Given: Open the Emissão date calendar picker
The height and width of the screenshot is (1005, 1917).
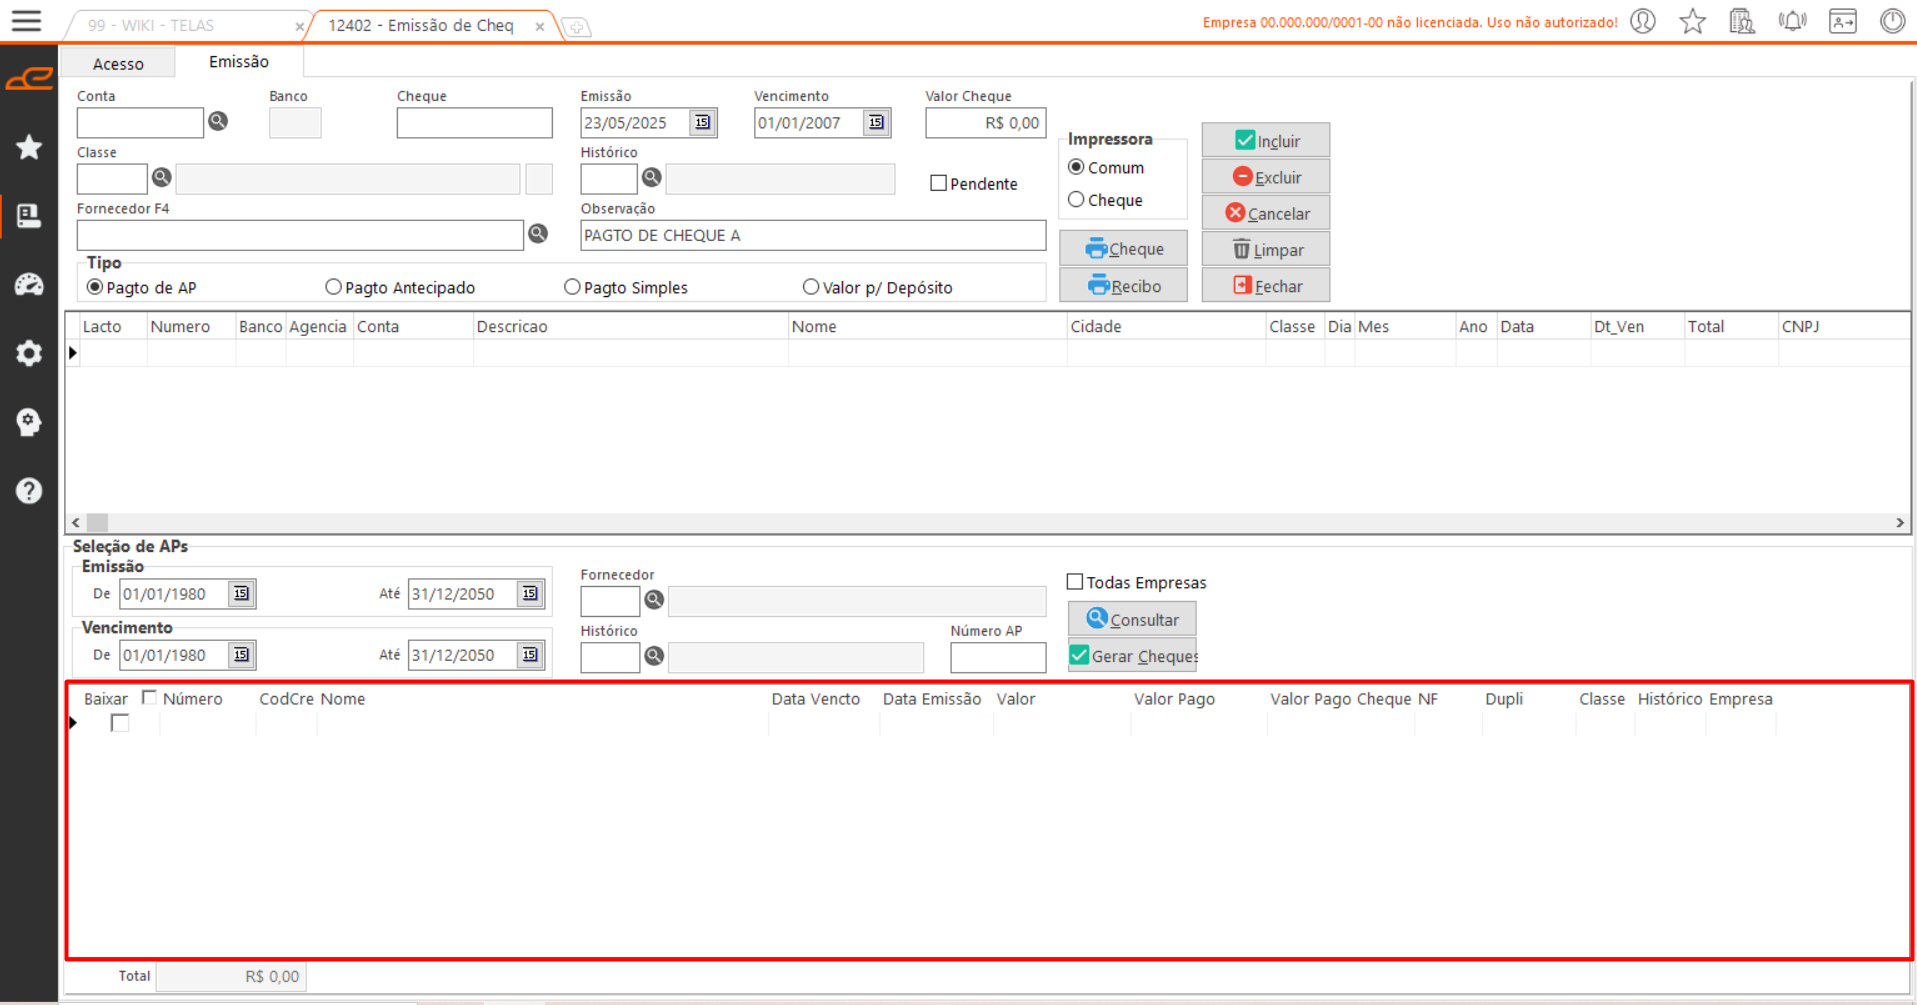Looking at the screenshot, I should click(x=703, y=123).
